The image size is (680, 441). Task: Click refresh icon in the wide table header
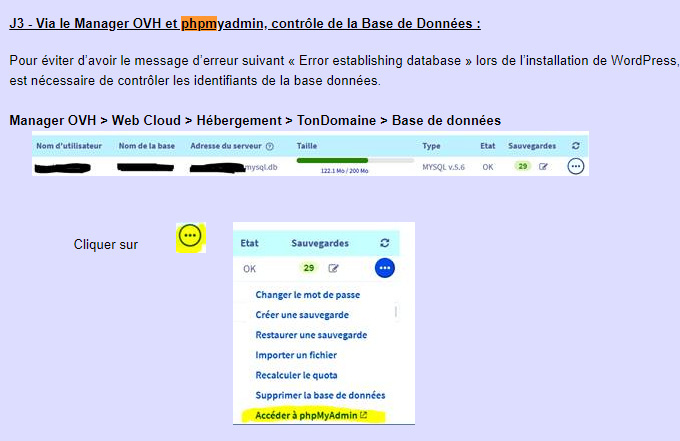576,146
